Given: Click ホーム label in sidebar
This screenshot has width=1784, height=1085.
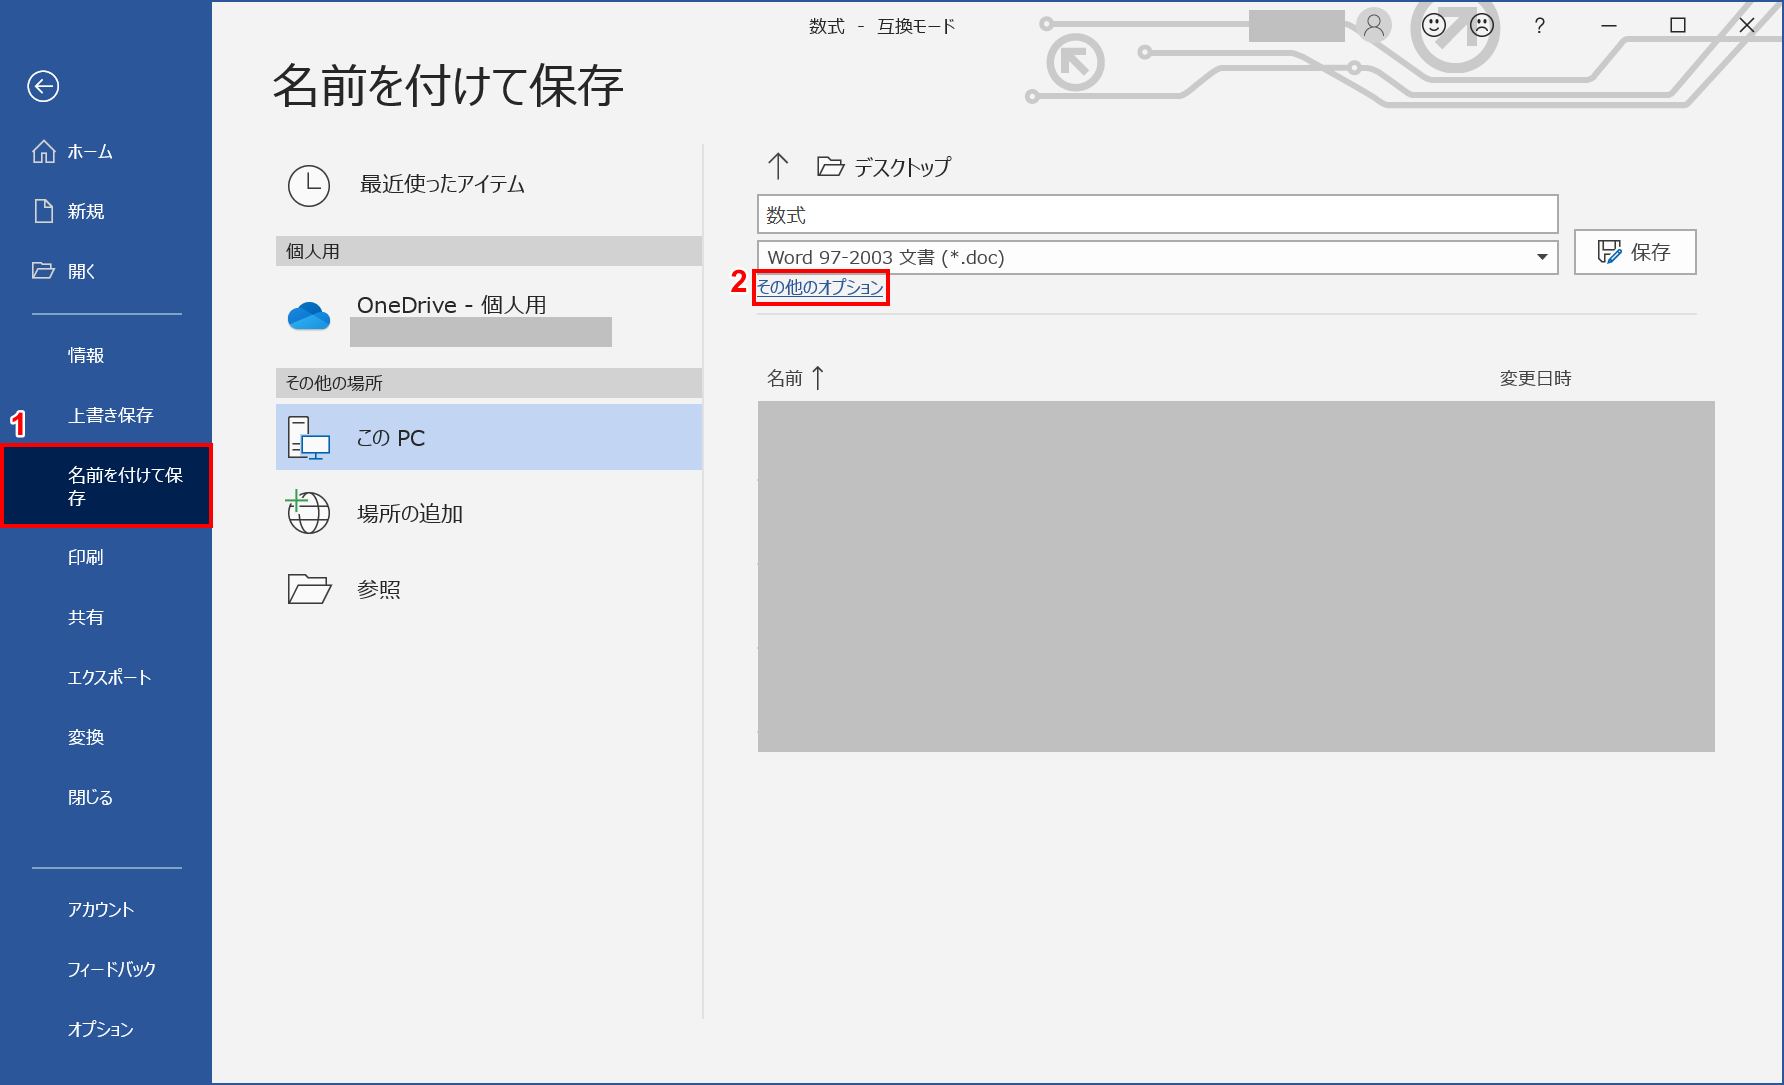Looking at the screenshot, I should point(90,152).
